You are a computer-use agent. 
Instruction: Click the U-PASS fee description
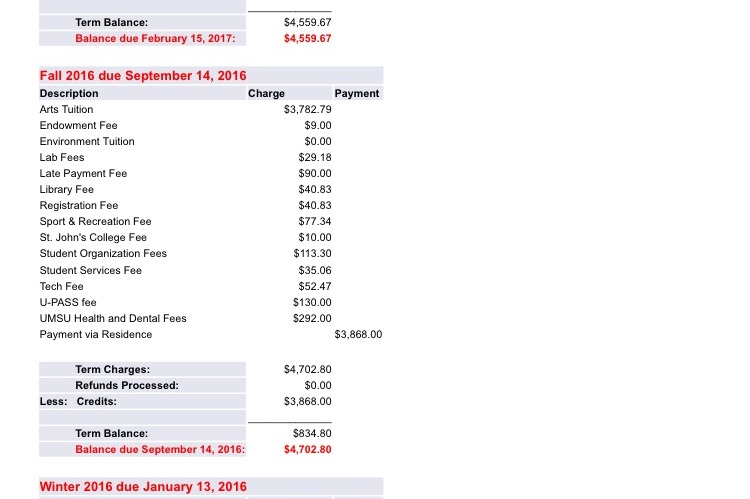click(x=68, y=302)
